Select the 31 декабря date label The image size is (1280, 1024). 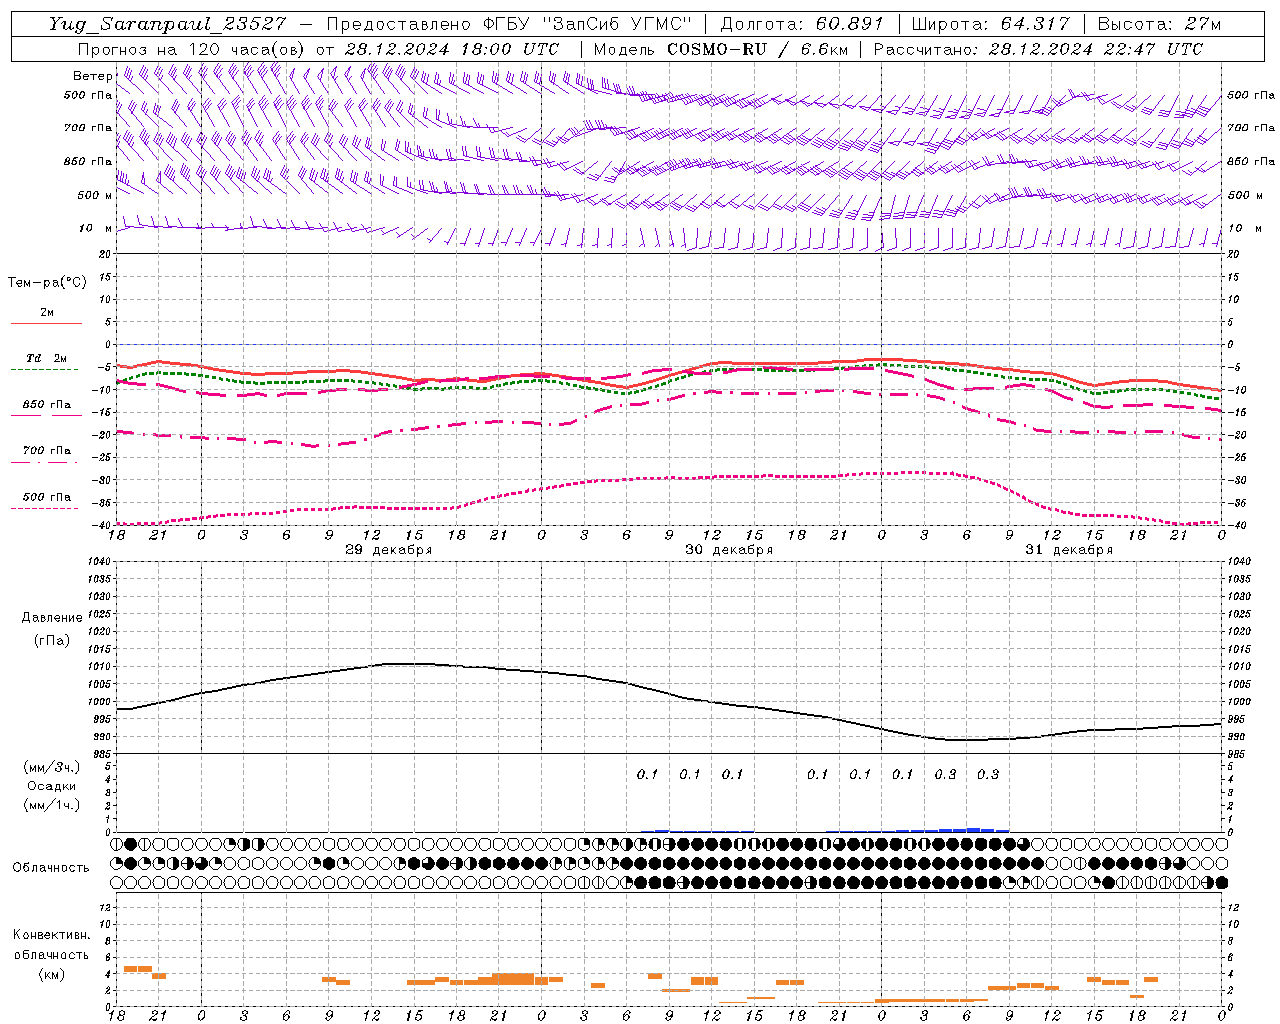pos(1068,550)
